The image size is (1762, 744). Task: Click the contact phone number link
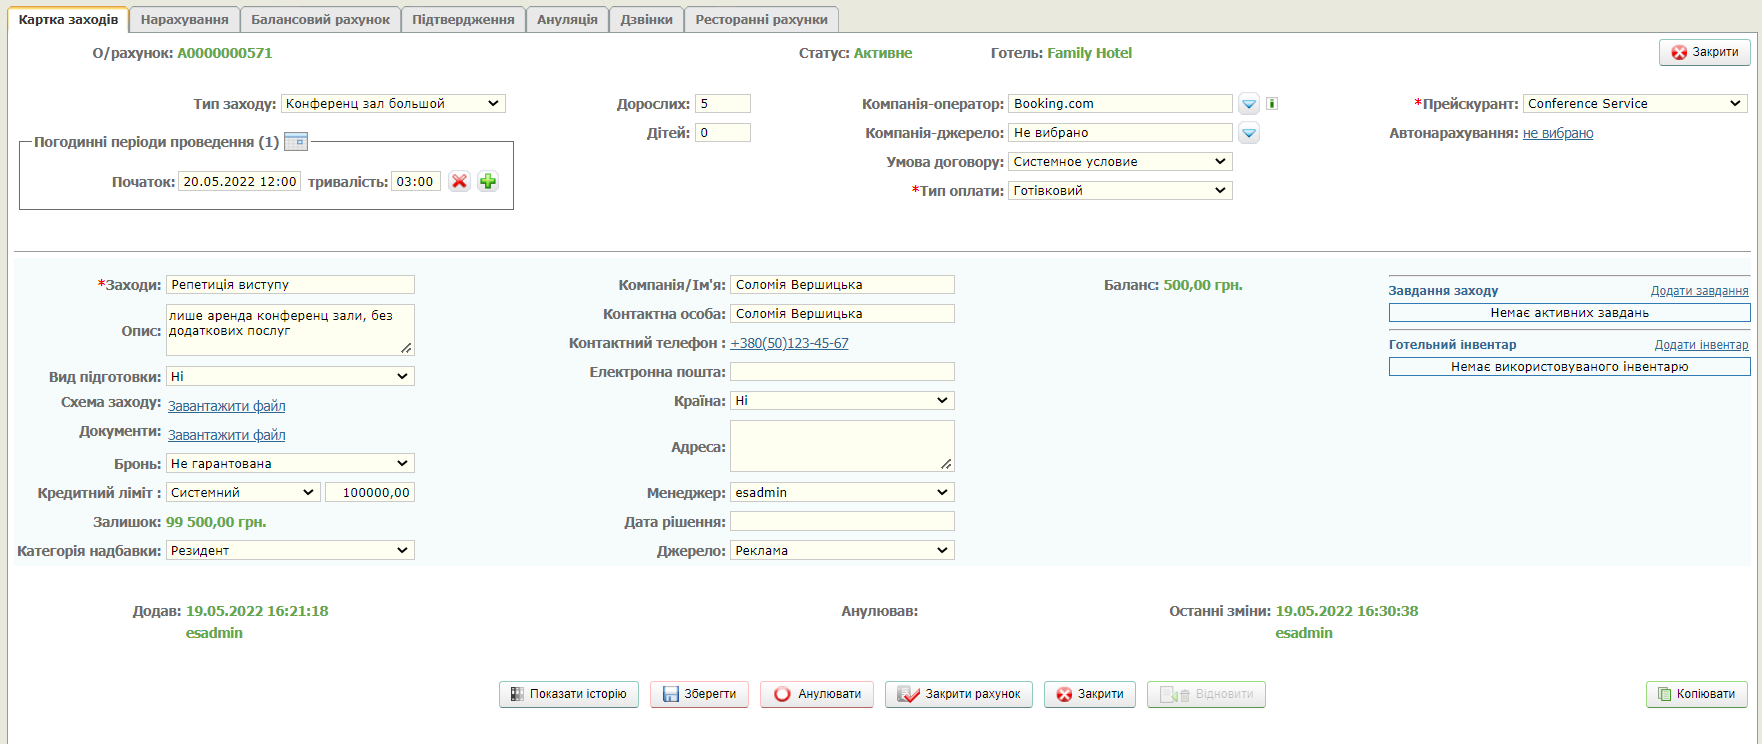(789, 343)
